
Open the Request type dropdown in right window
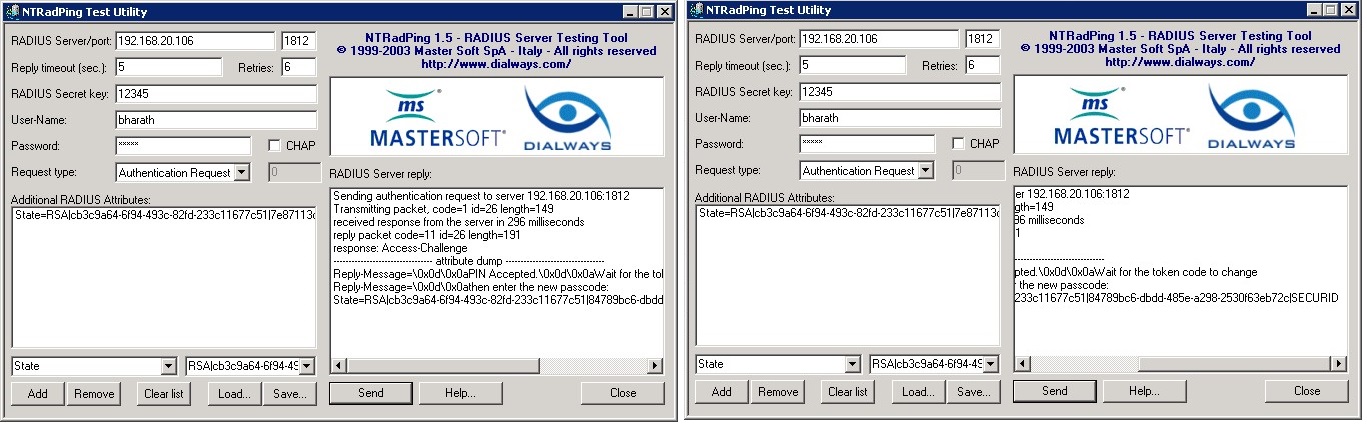click(x=926, y=171)
